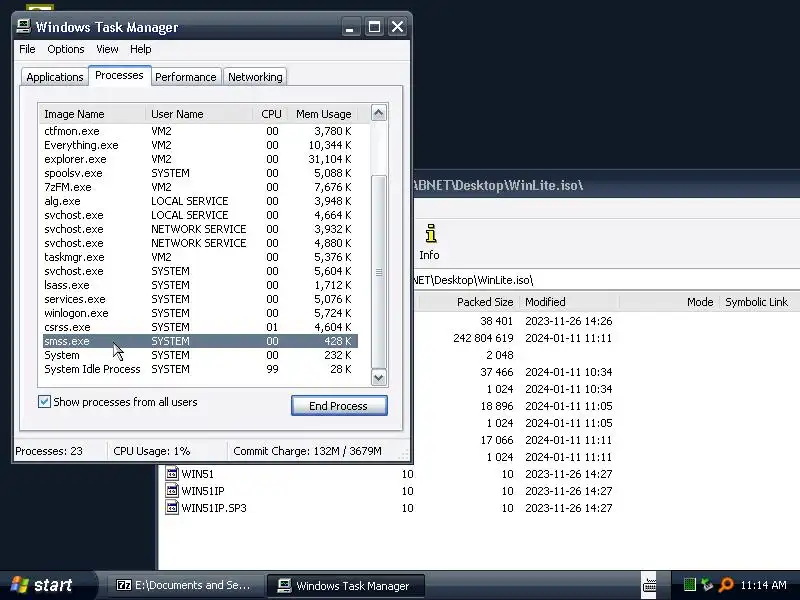Click the Task Manager title bar icon
Viewport: 800px width, 600px height.
(x=23, y=26)
